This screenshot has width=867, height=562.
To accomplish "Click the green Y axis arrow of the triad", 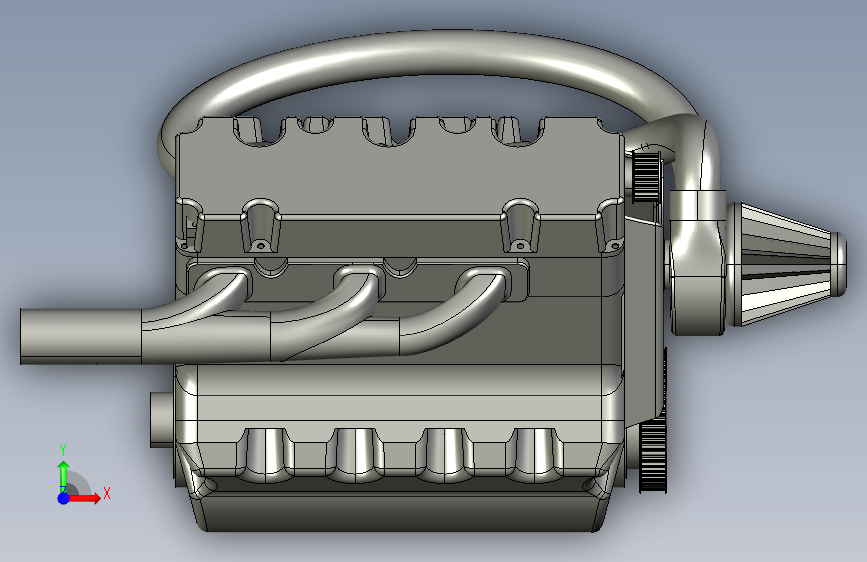I will pos(64,477).
